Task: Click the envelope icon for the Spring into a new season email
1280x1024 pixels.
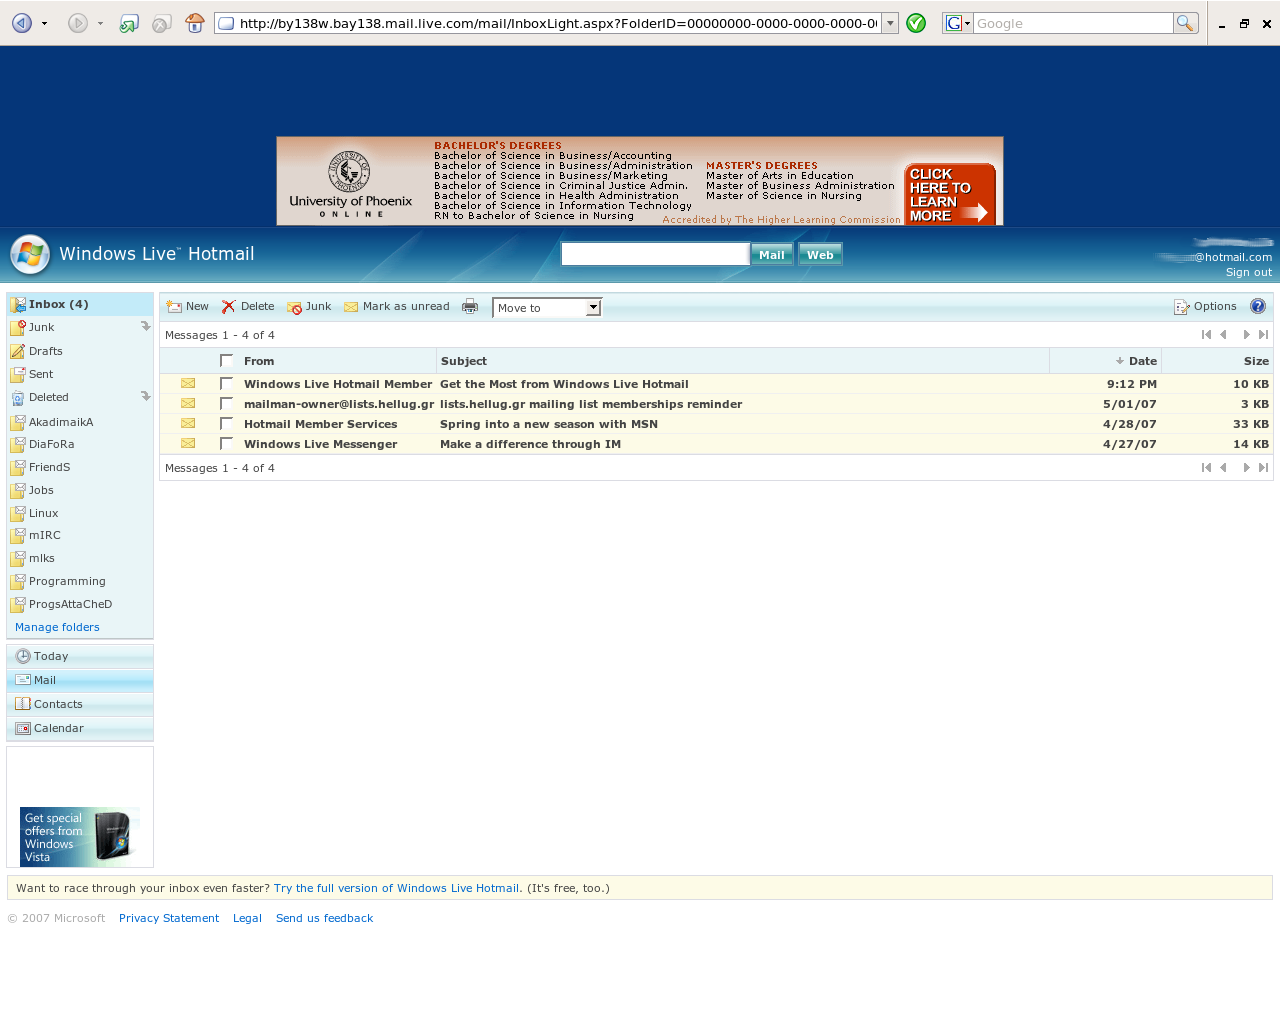Action: 188,424
